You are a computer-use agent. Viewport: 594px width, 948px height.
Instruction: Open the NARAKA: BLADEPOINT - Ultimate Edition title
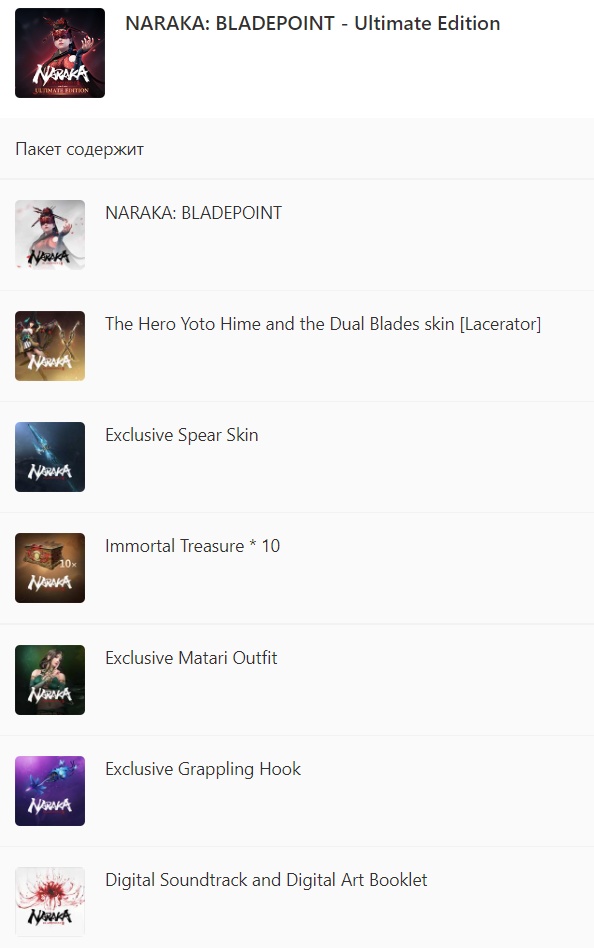click(312, 24)
